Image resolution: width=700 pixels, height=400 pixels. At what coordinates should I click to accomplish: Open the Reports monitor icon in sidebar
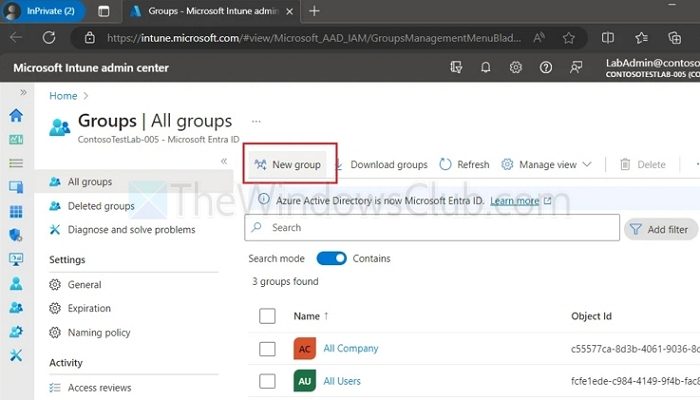click(16, 259)
